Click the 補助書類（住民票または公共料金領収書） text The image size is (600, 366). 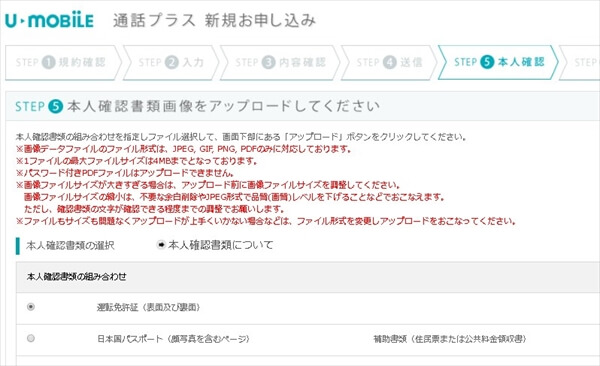(x=450, y=339)
